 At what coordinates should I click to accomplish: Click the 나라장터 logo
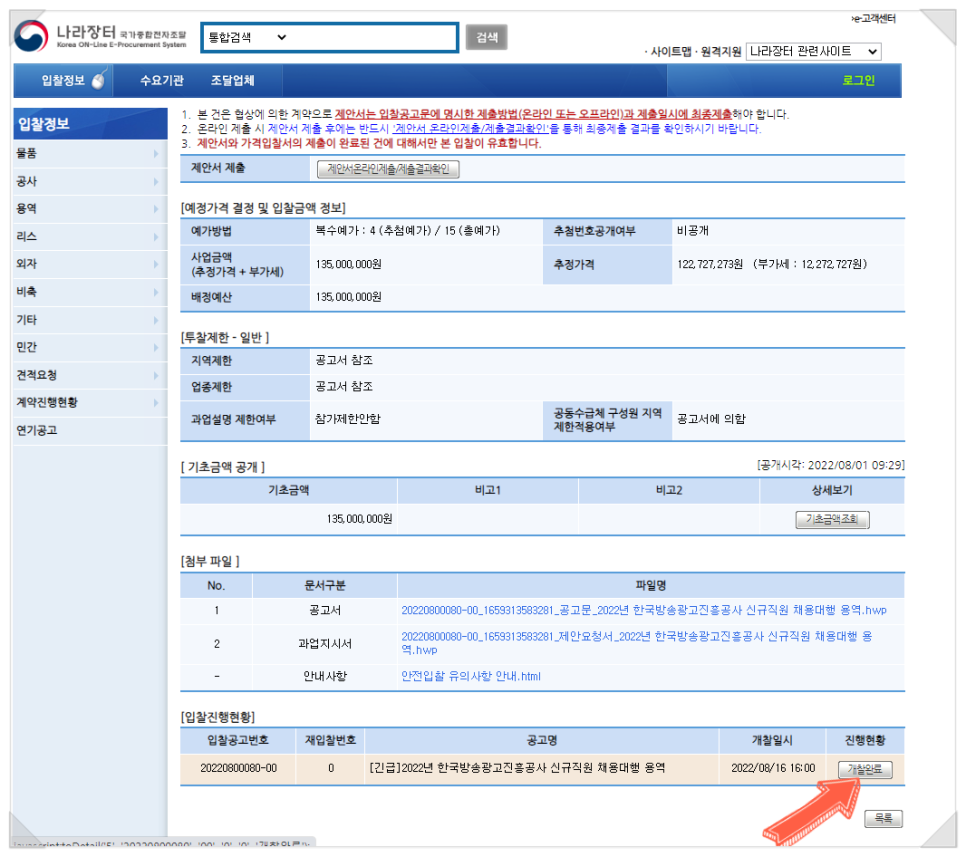point(100,36)
